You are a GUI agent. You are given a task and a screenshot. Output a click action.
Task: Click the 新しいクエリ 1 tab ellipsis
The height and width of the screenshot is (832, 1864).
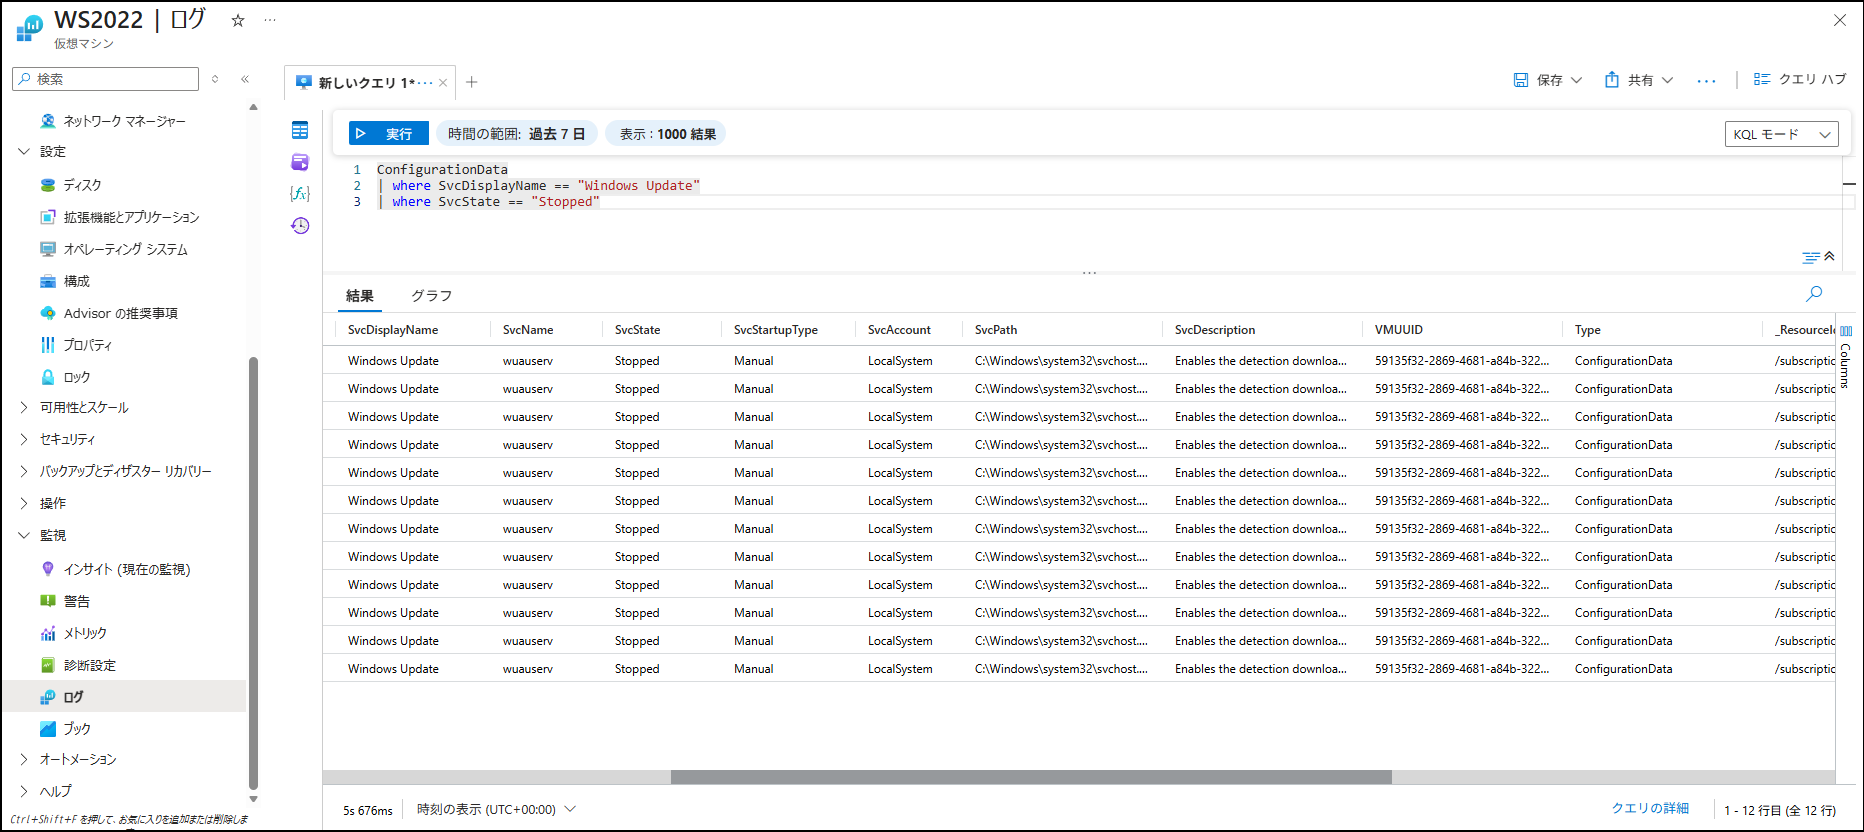[426, 83]
